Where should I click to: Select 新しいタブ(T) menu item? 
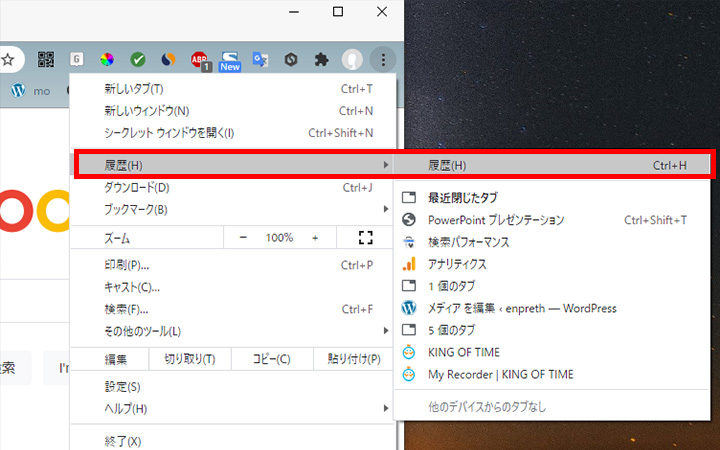tap(233, 89)
